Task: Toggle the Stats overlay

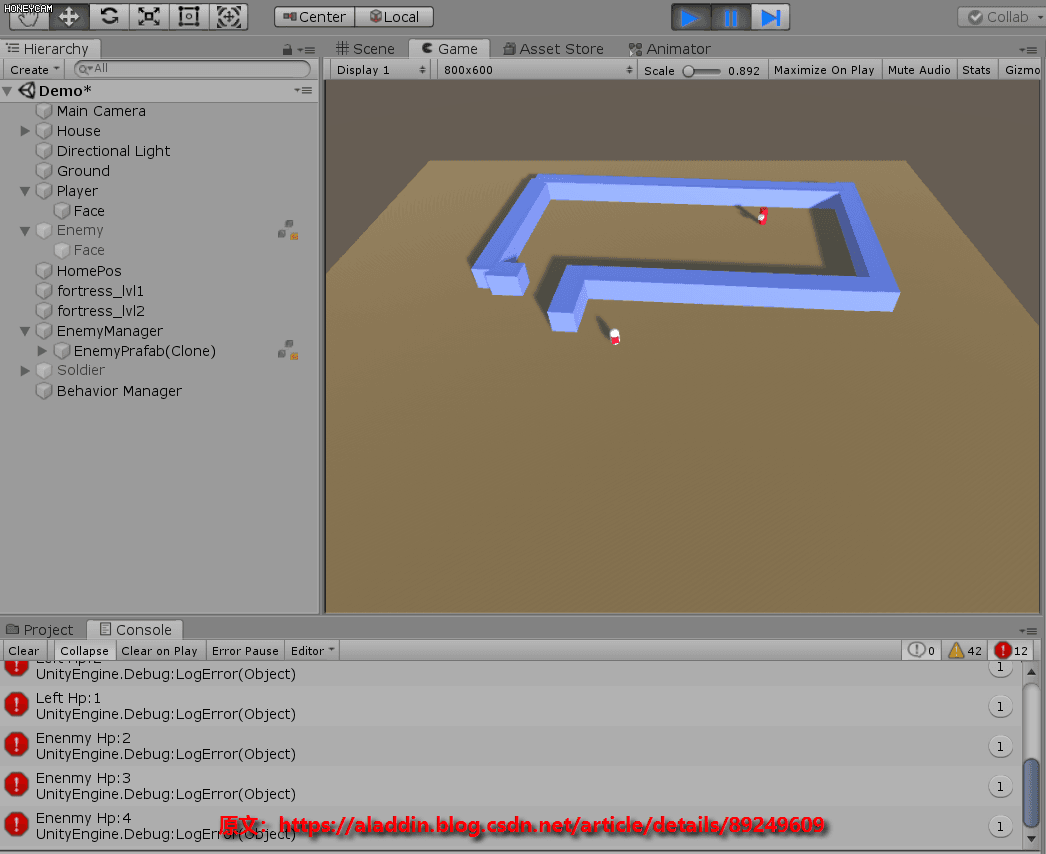Action: pyautogui.click(x=976, y=70)
